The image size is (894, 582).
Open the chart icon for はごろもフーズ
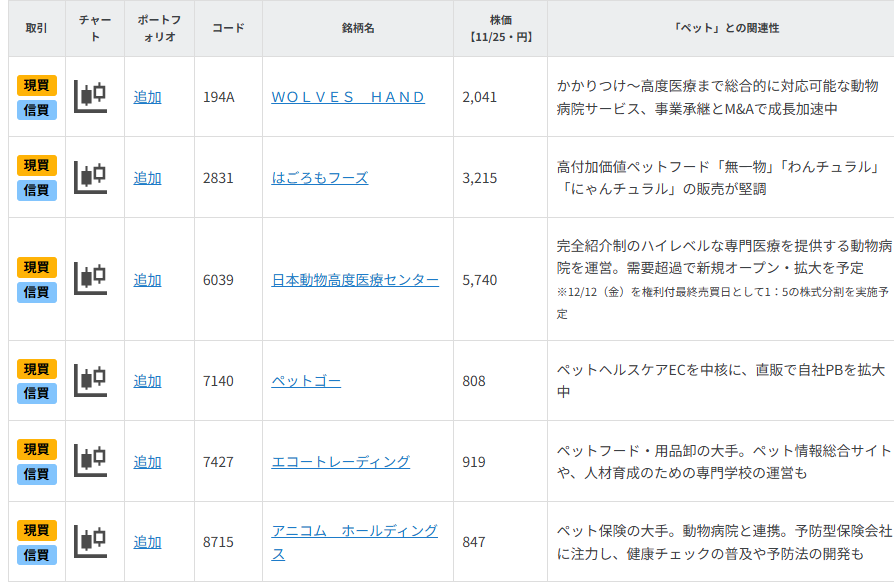(x=90, y=178)
